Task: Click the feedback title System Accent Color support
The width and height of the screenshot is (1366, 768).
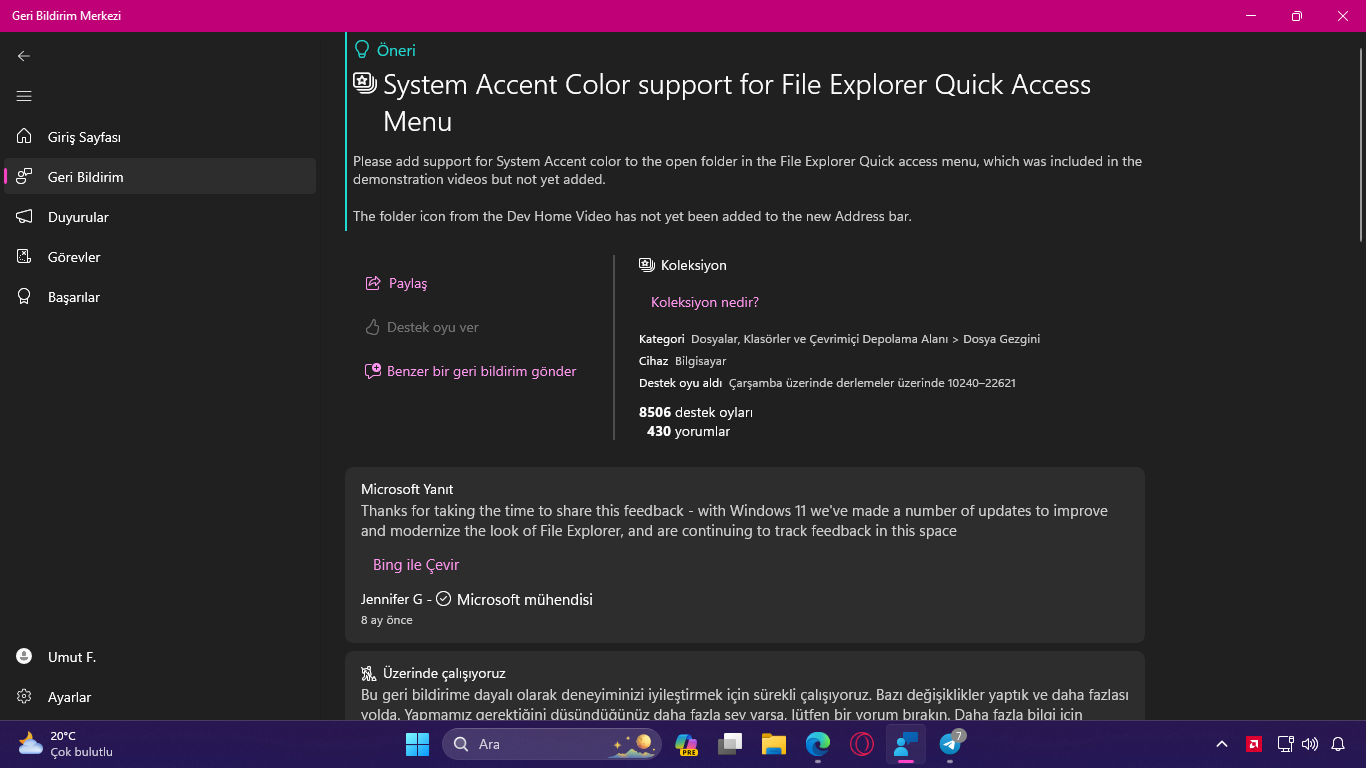Action: tap(737, 103)
